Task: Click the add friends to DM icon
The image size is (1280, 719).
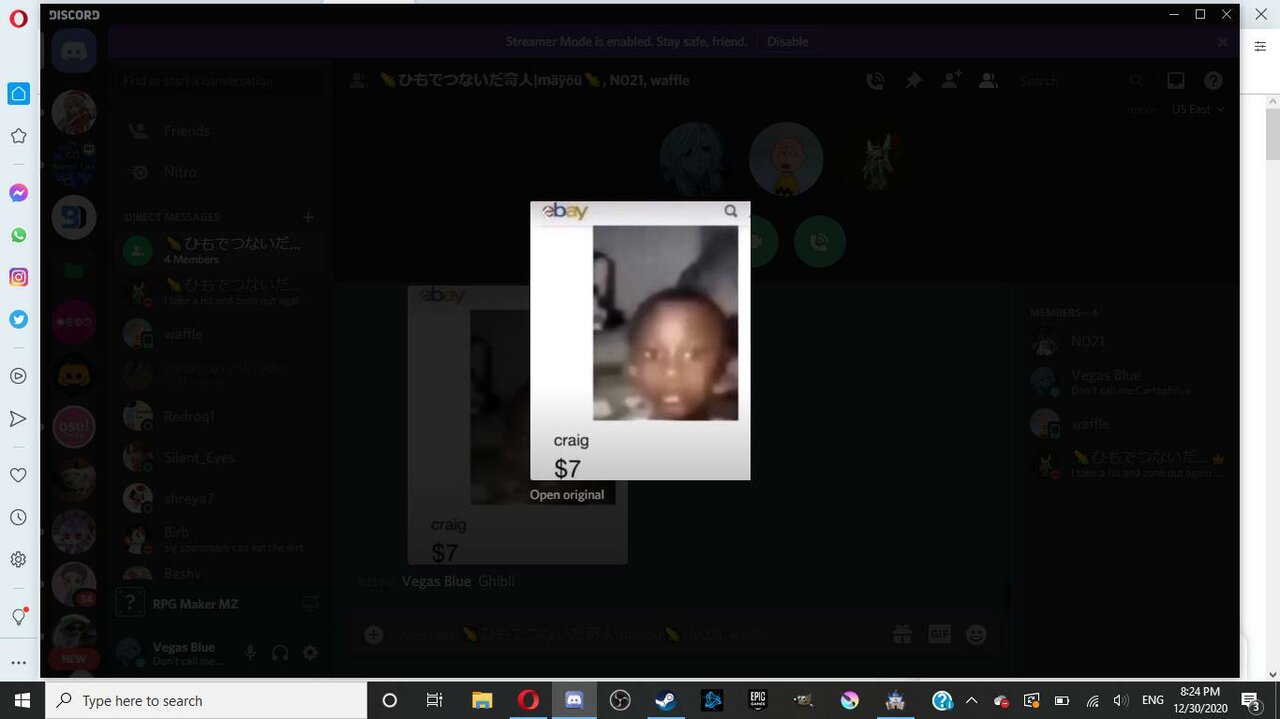Action: (x=951, y=81)
